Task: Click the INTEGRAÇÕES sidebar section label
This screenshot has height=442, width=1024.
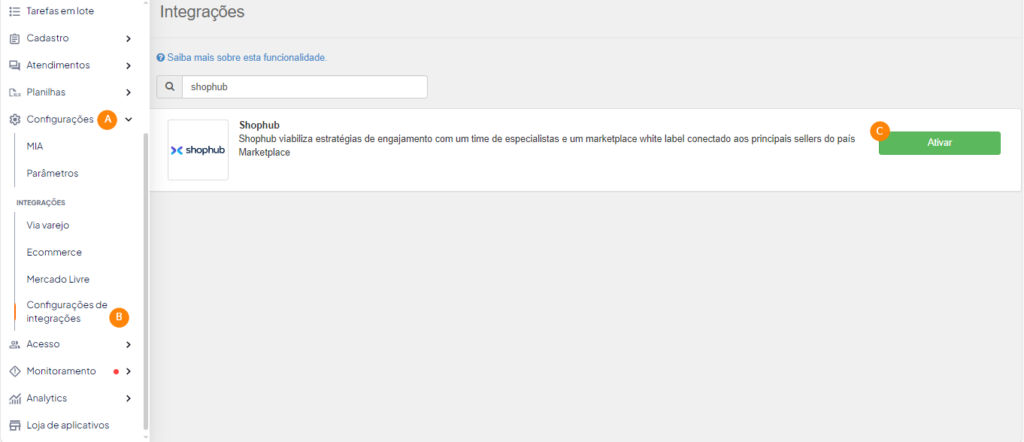Action: coord(41,202)
